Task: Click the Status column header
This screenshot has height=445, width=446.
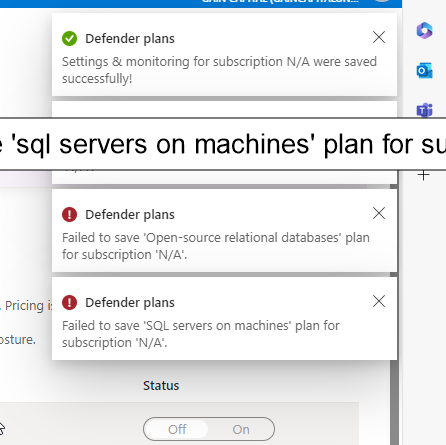Action: [x=161, y=386]
